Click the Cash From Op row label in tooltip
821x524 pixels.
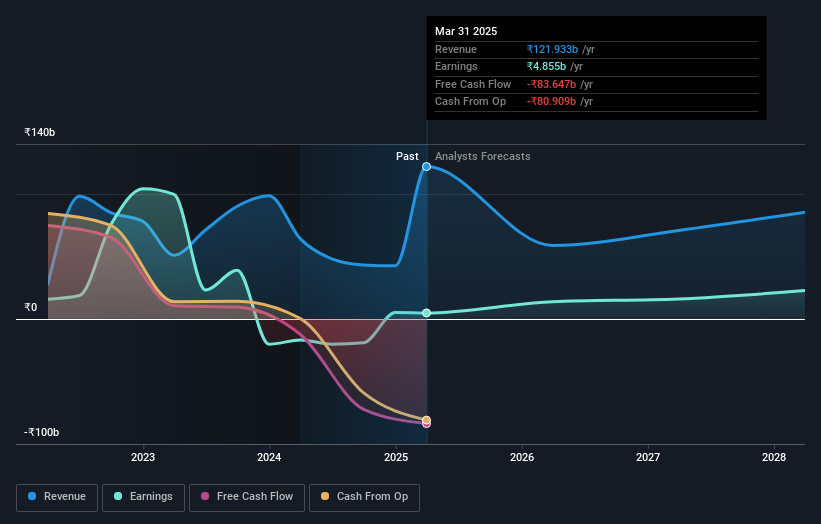(x=470, y=102)
